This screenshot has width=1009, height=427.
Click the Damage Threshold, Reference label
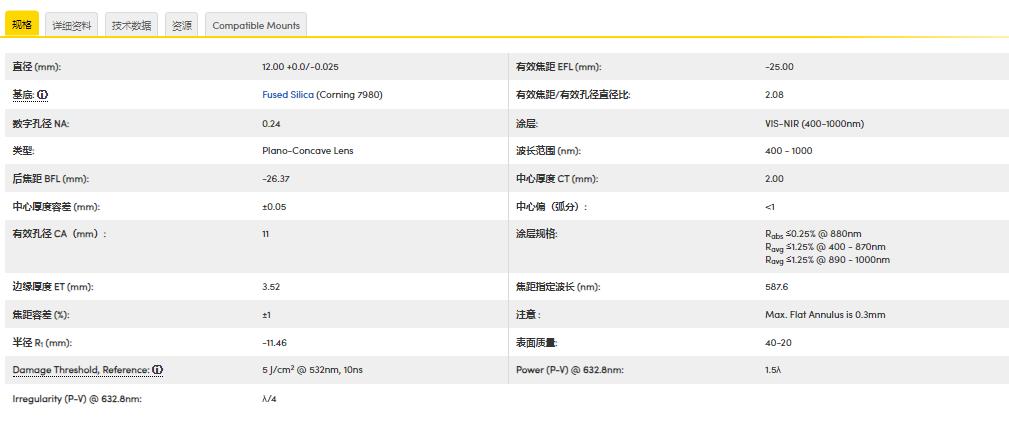tap(80, 370)
